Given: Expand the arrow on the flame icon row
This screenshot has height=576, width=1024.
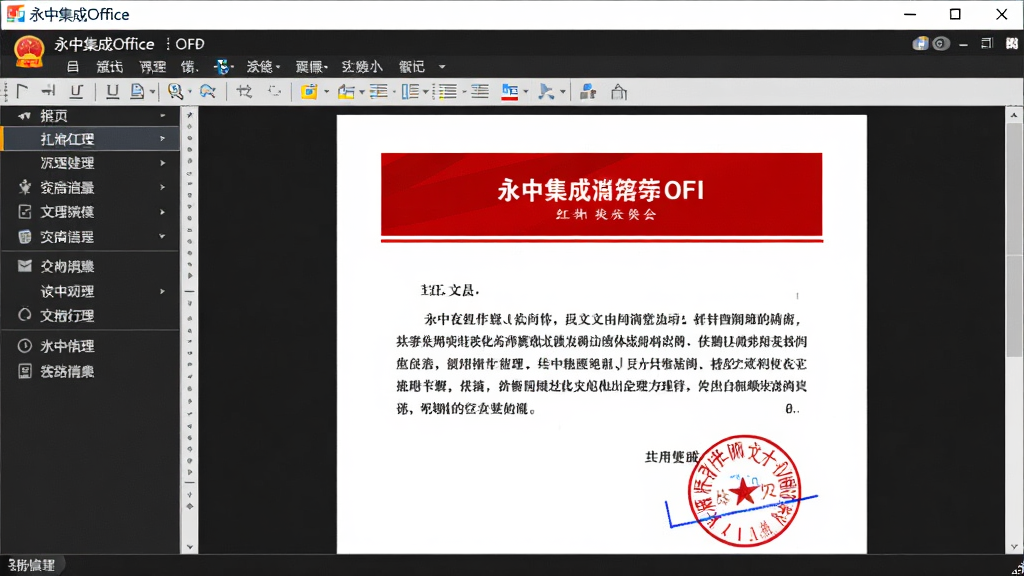Looking at the screenshot, I should point(163,187).
